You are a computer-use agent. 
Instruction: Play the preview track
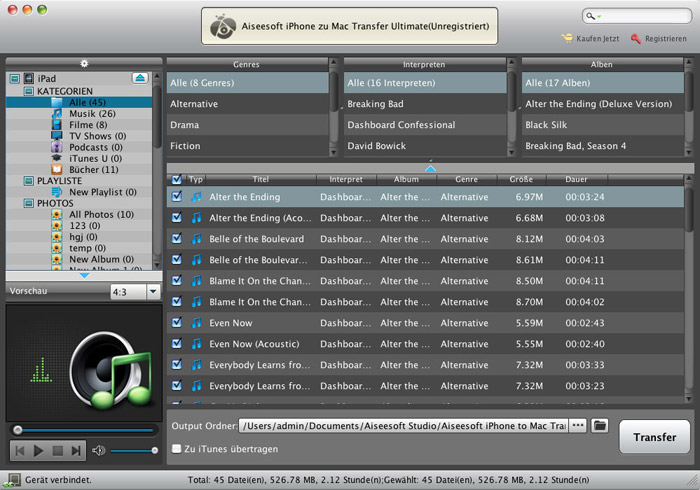tap(38, 451)
